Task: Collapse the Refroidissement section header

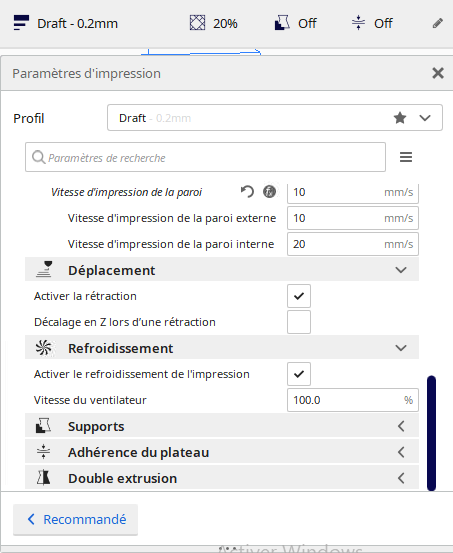Action: click(x=222, y=348)
